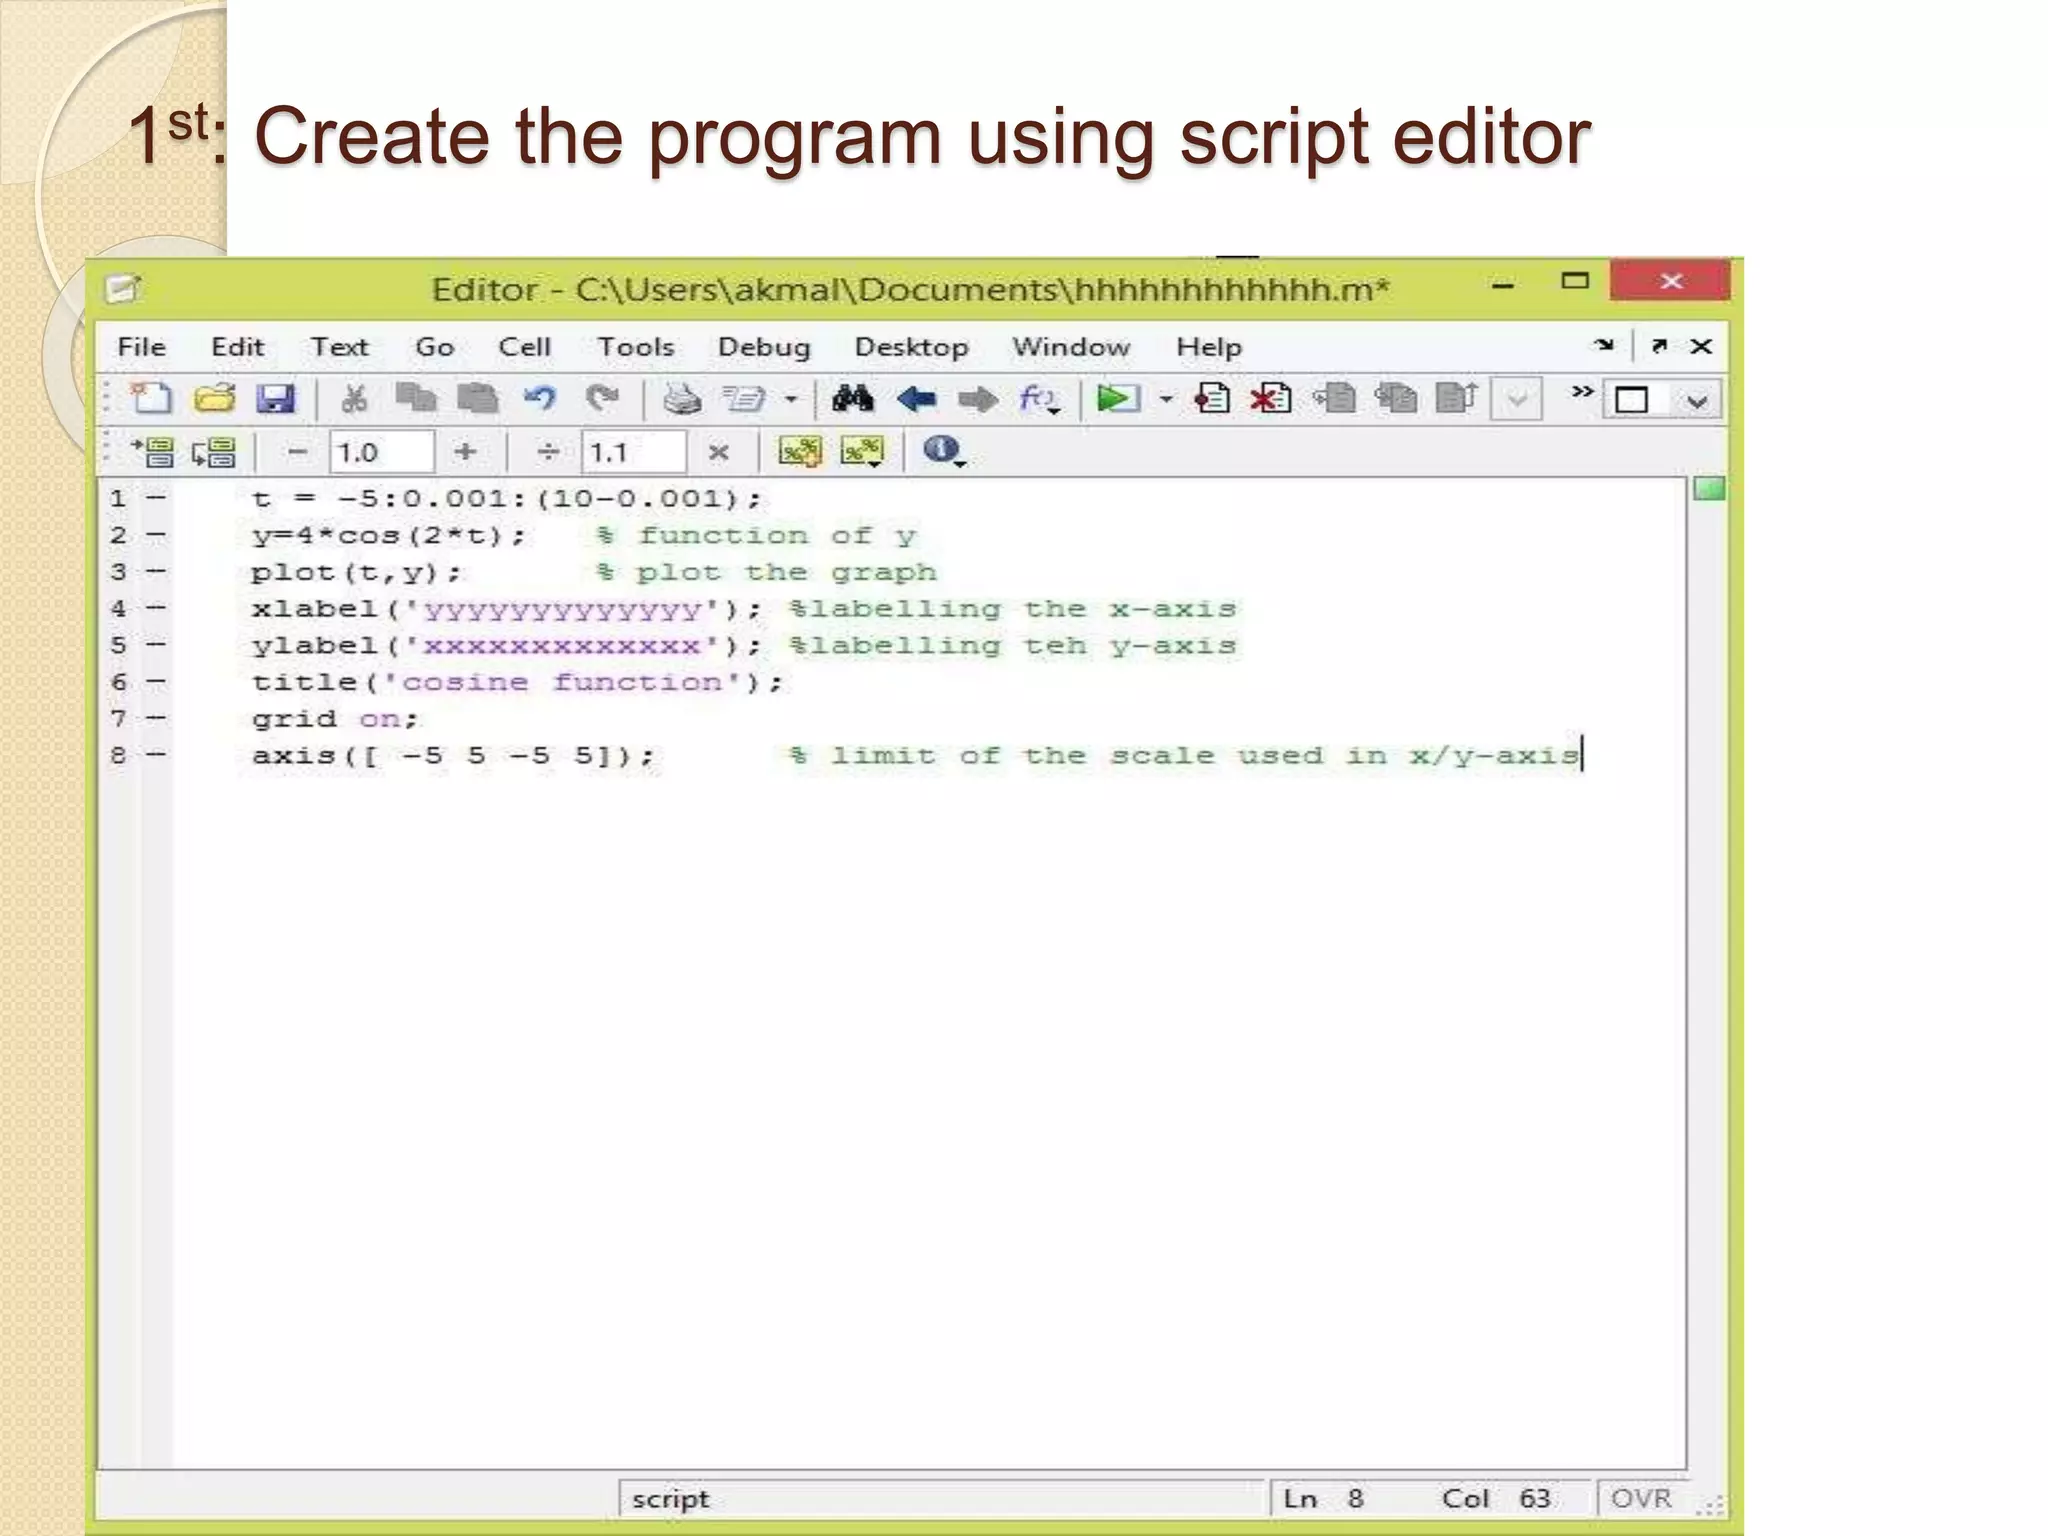
Task: Close the document with inner X button
Action: click(x=1701, y=346)
